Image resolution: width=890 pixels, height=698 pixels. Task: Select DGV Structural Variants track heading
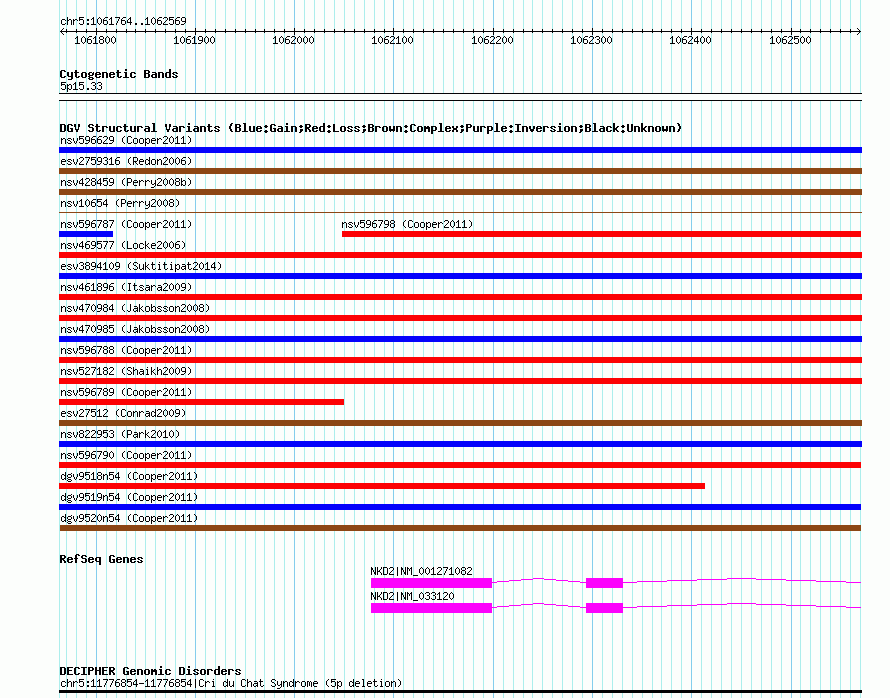point(371,128)
